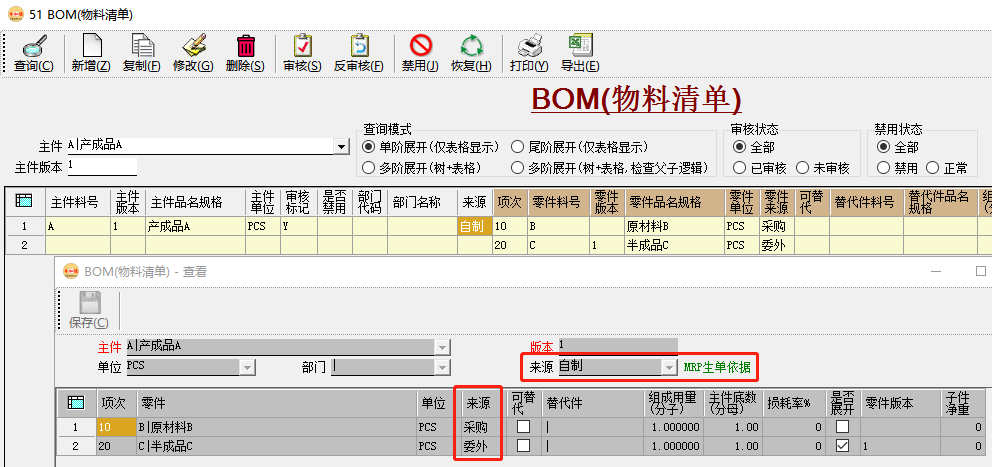Select 单阶展开(仅表格显示) query mode

tap(368, 147)
